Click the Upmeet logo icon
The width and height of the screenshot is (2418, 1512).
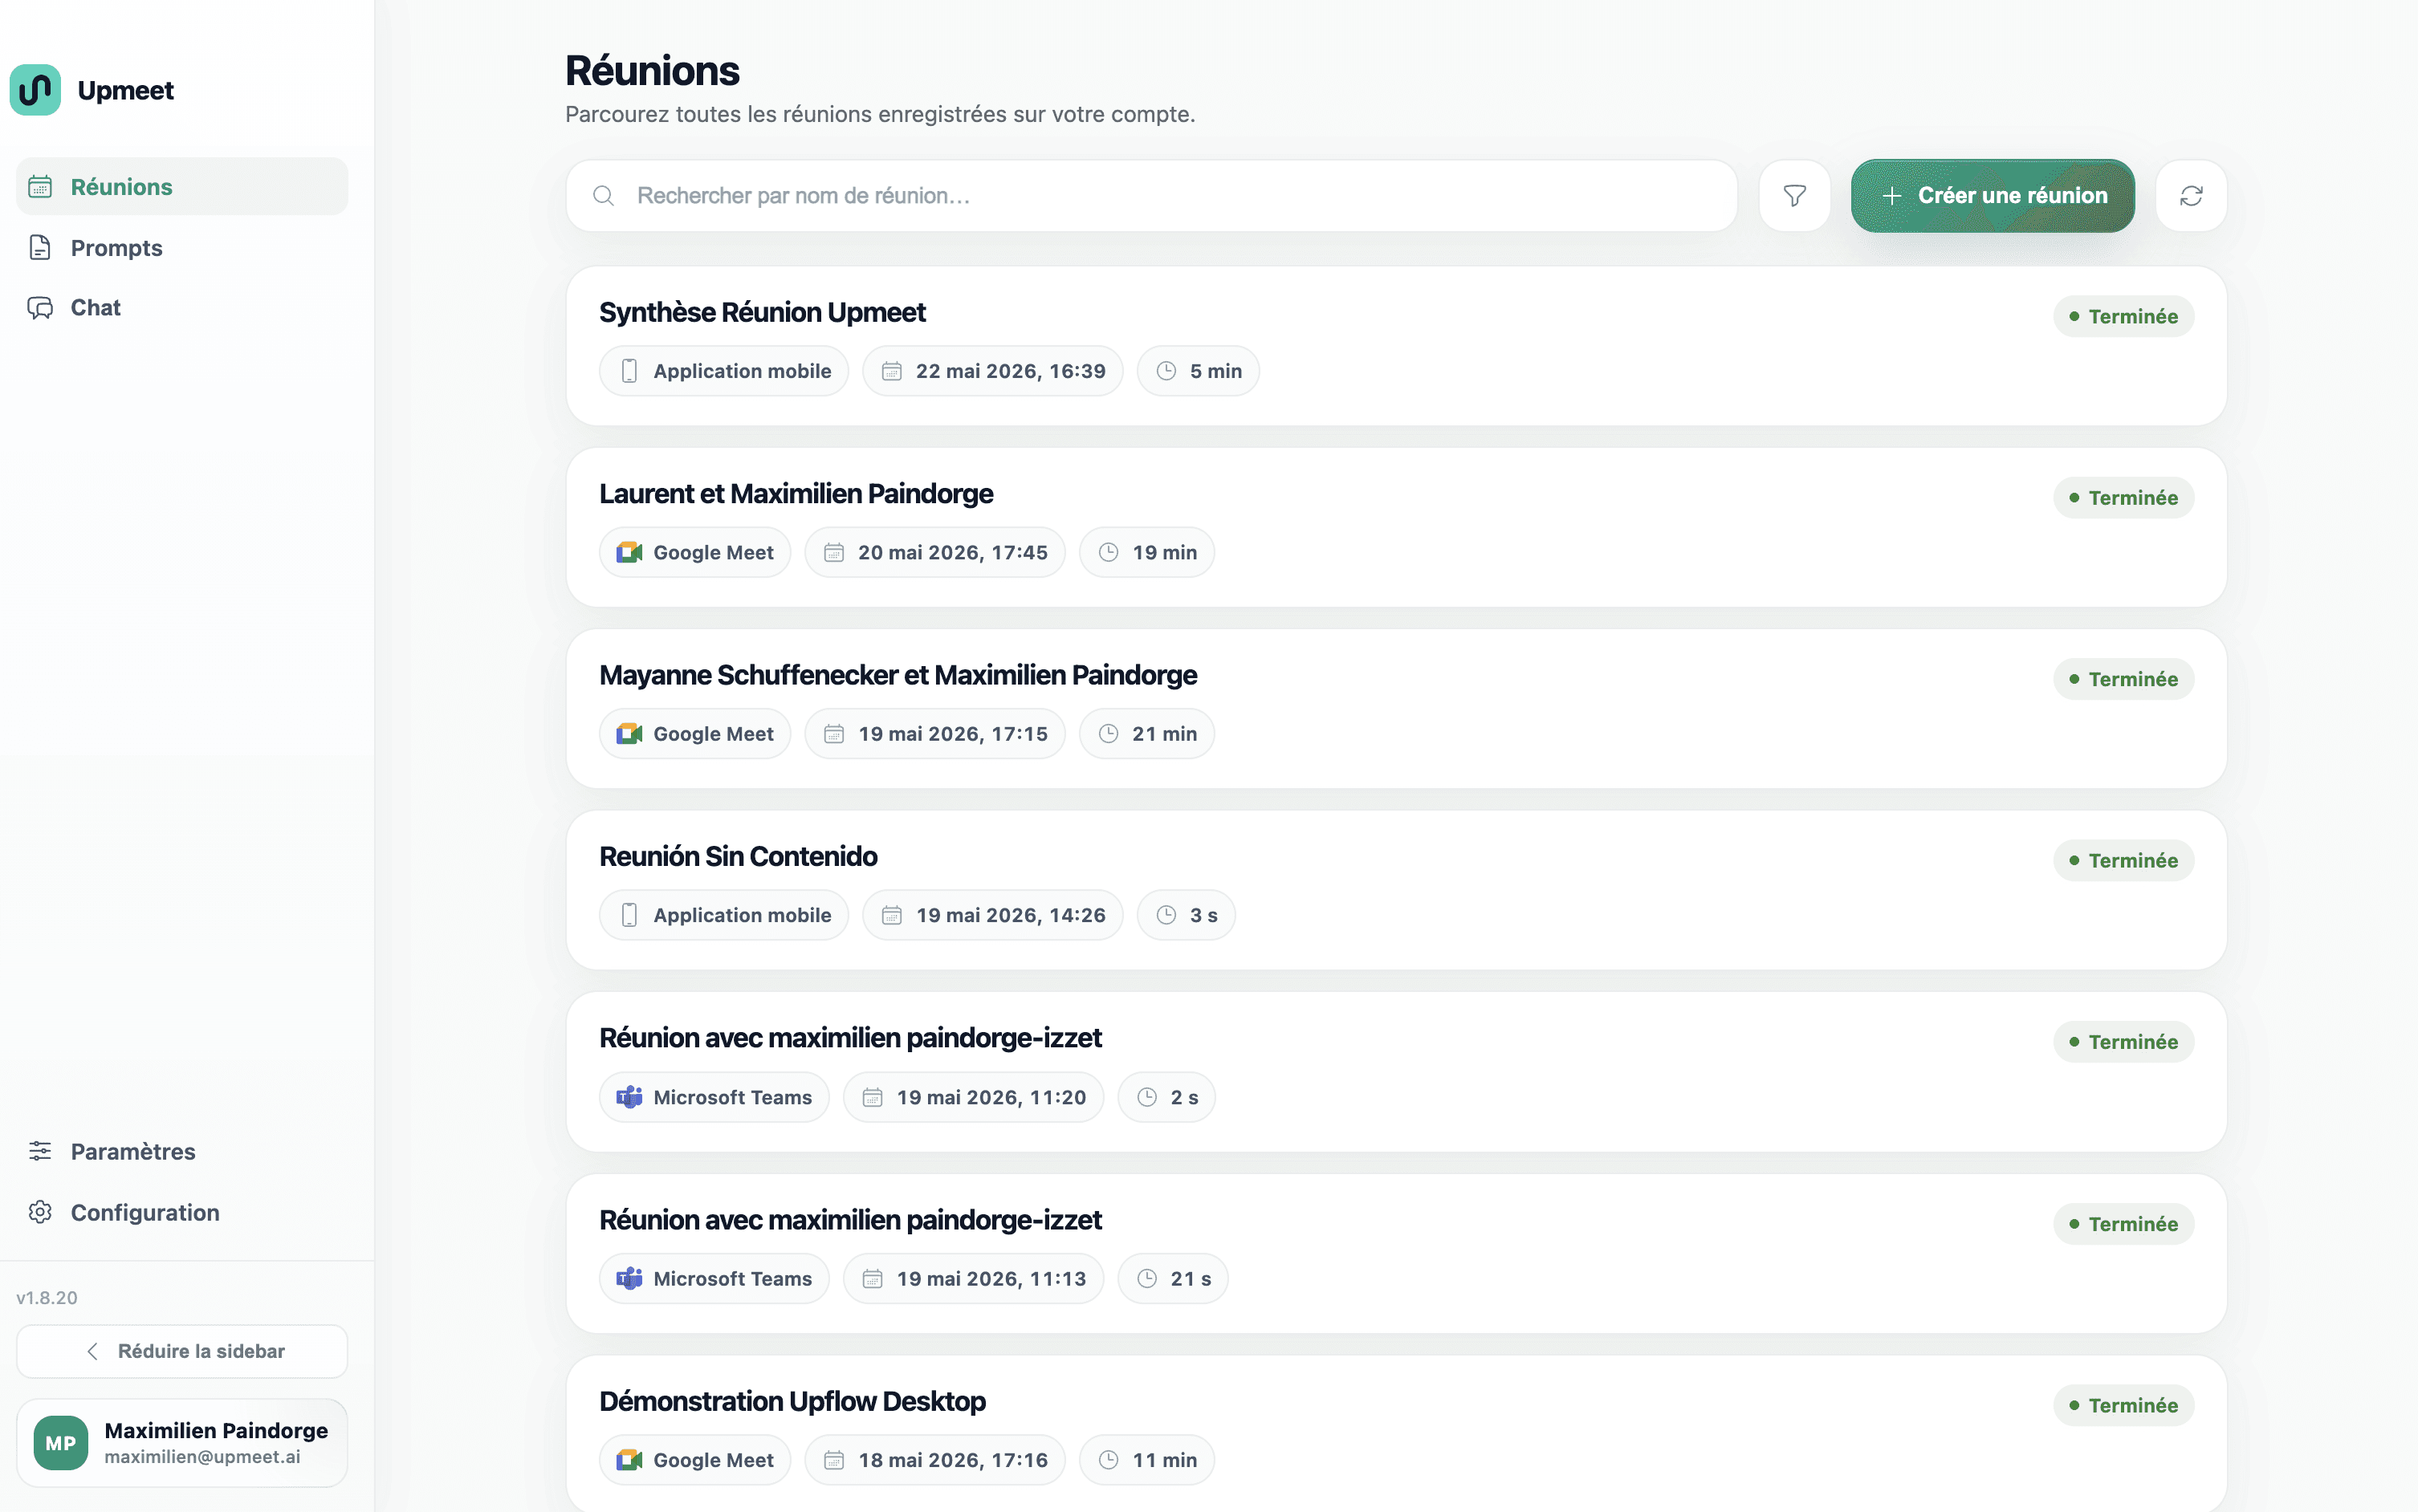click(x=35, y=90)
